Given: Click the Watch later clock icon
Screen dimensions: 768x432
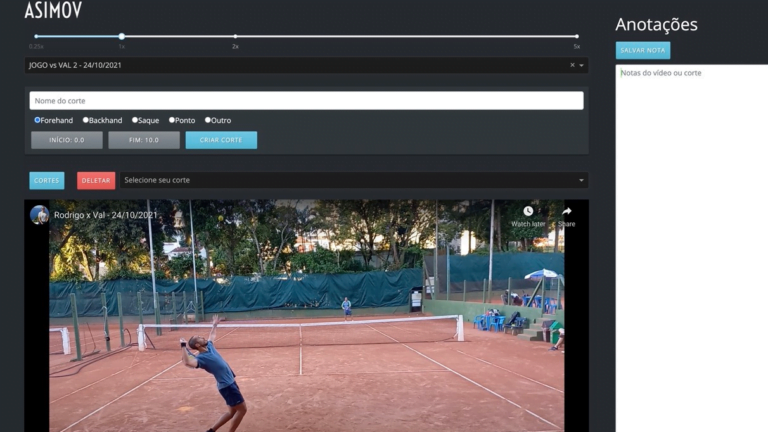Looking at the screenshot, I should 528,212.
